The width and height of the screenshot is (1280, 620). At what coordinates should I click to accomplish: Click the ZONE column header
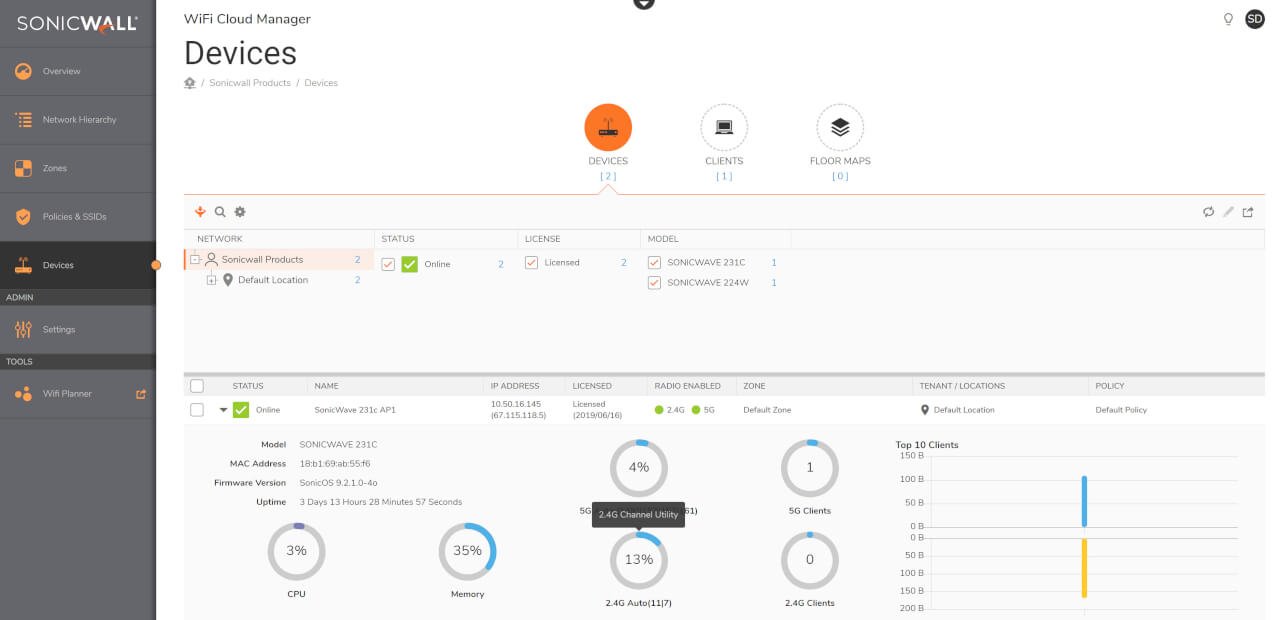754,386
